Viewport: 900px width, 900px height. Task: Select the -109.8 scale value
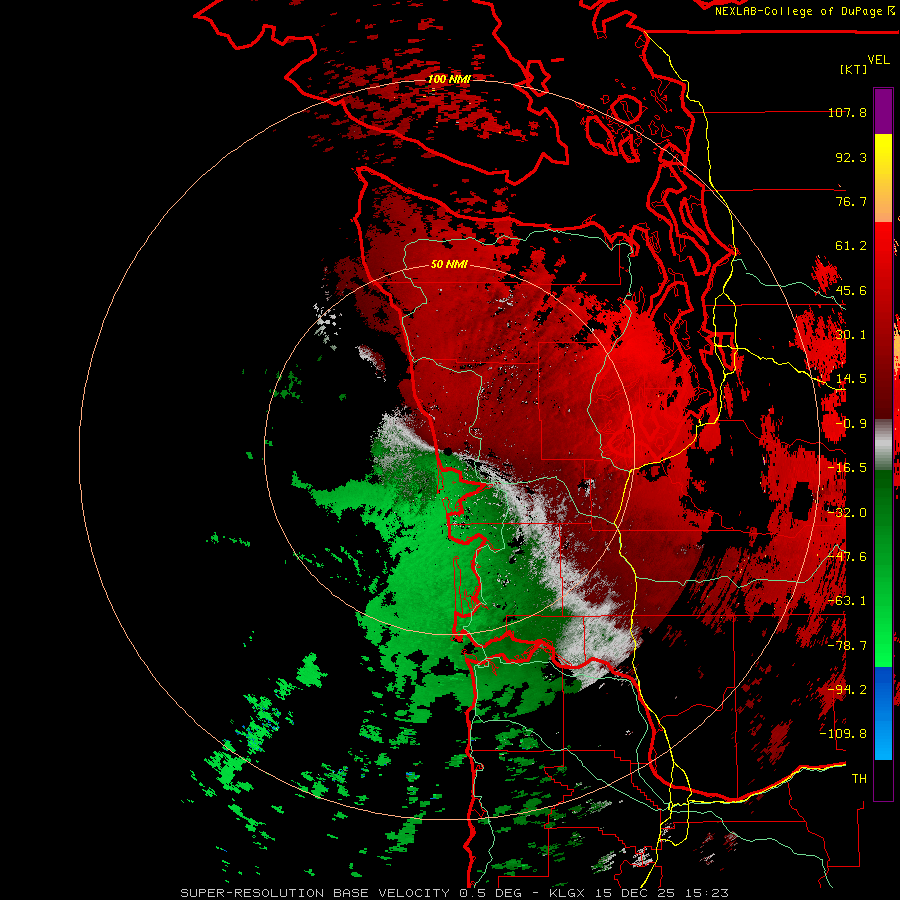(843, 734)
